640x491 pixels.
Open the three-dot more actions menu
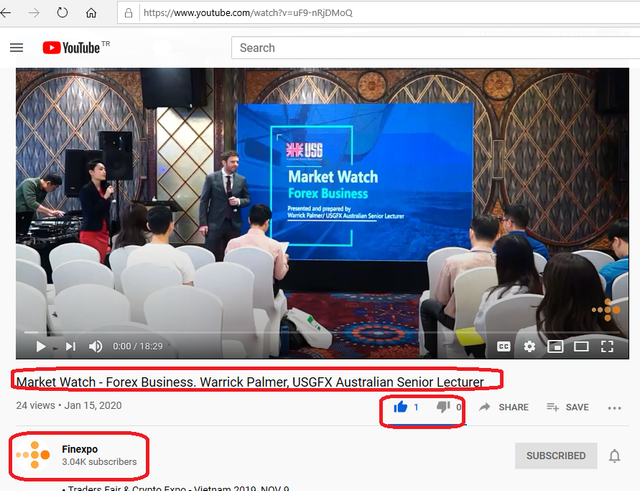click(614, 408)
